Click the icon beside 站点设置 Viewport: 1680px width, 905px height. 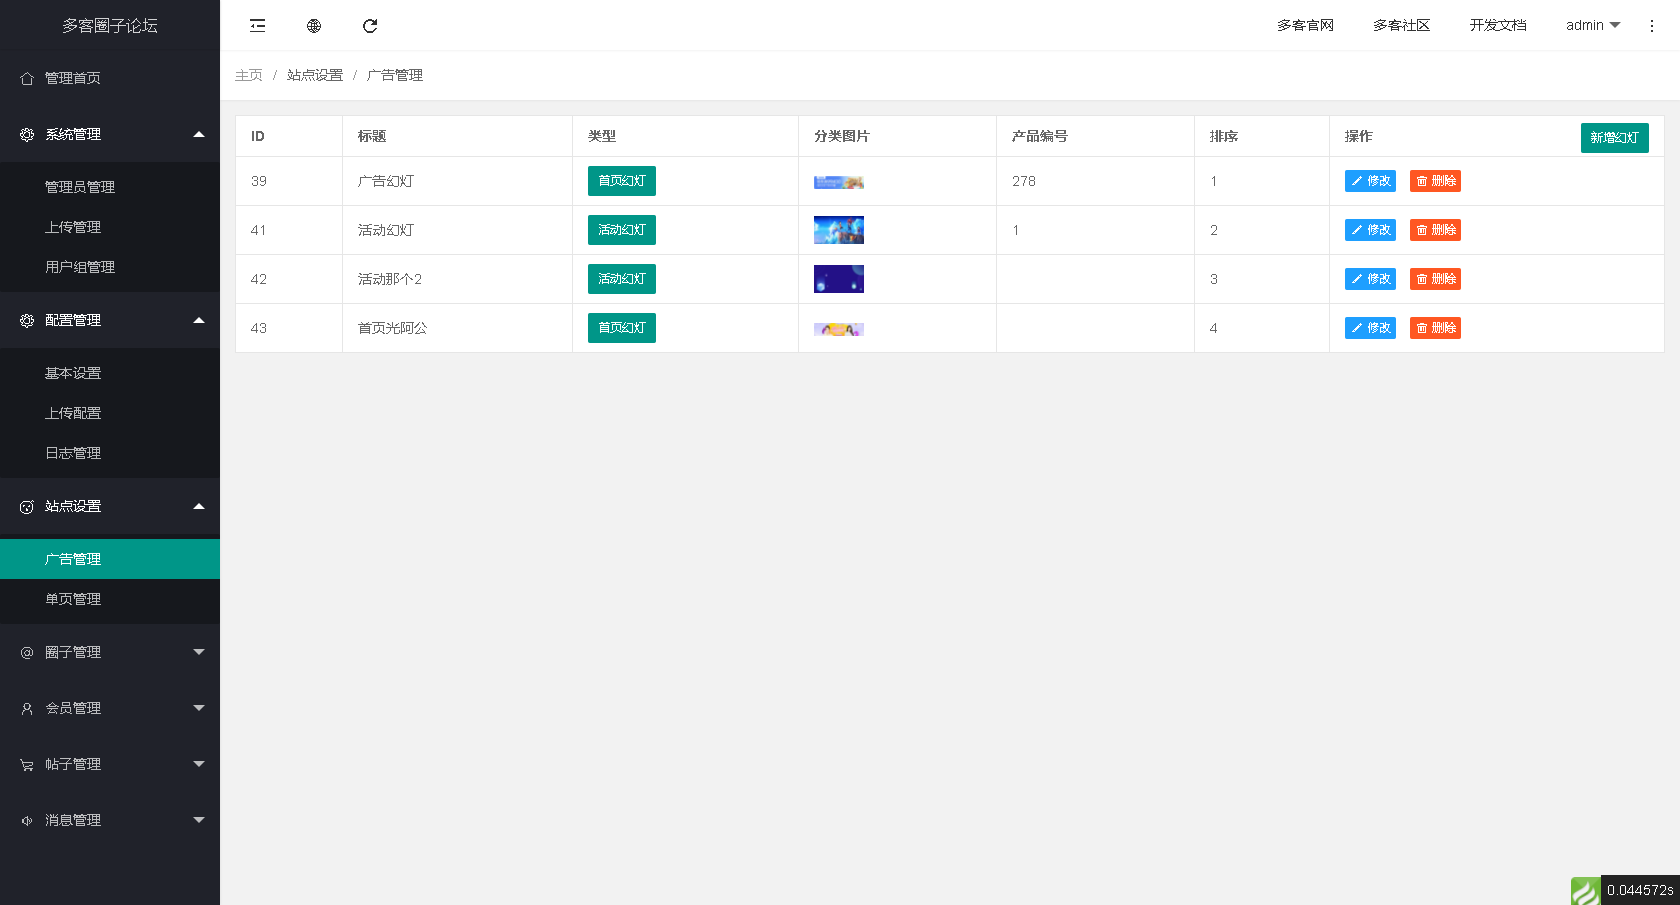pos(27,506)
